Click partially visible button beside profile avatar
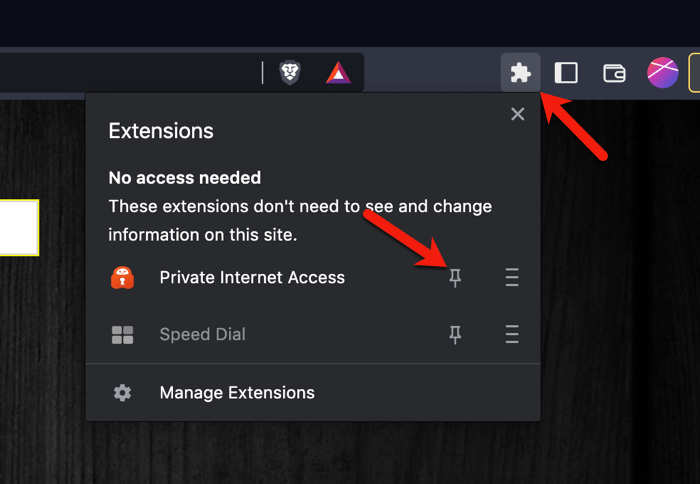This screenshot has height=484, width=700. click(x=694, y=73)
